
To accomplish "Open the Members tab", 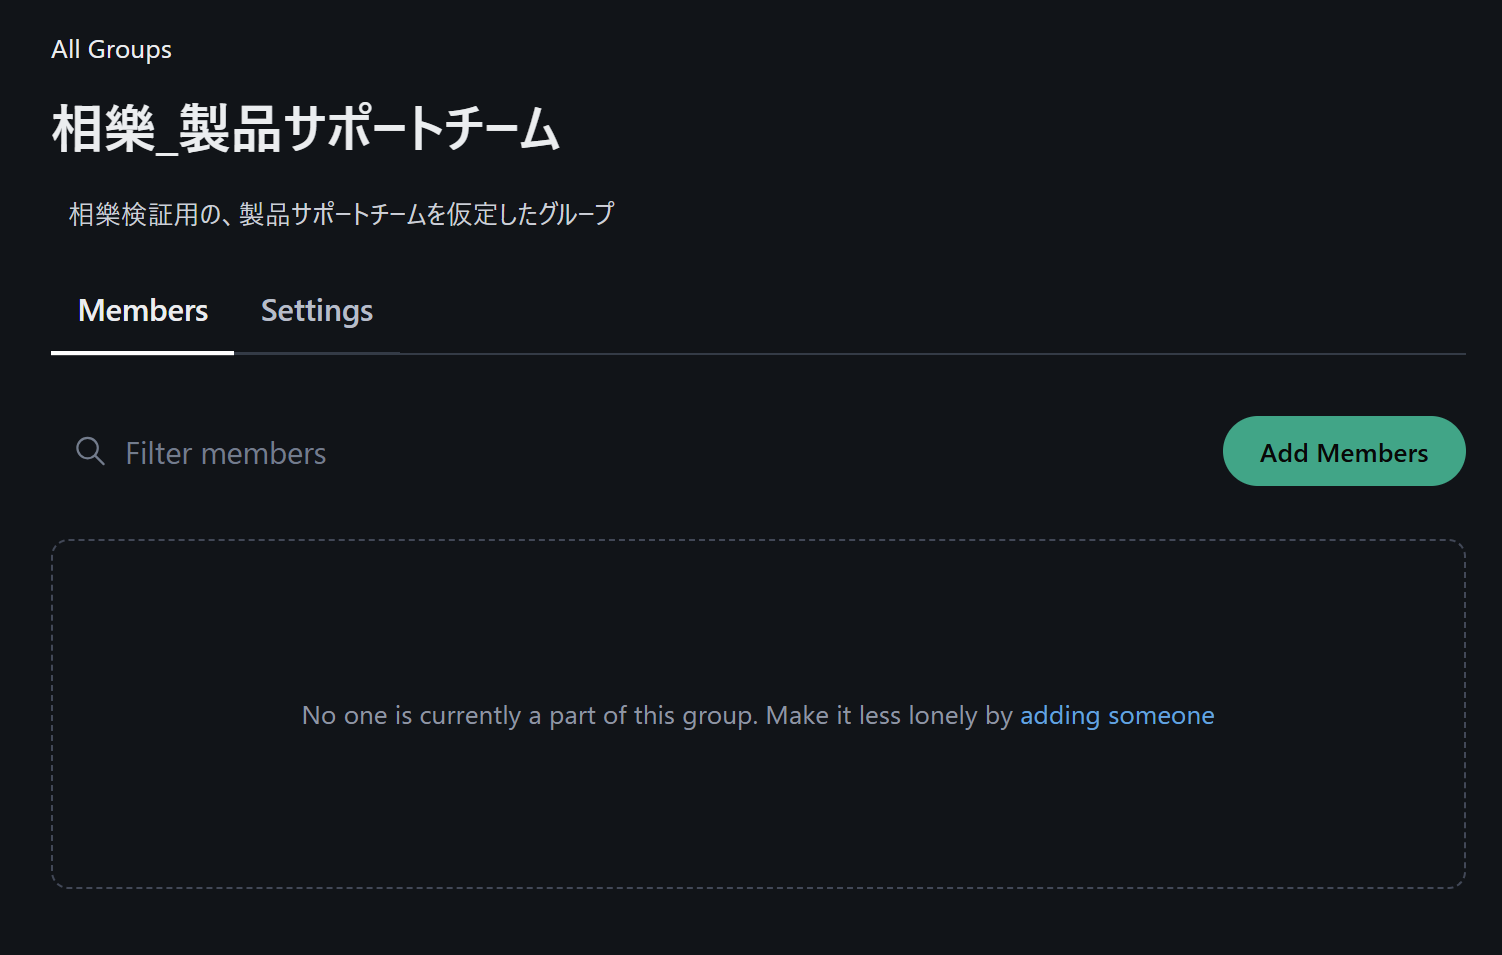I will (x=143, y=311).
